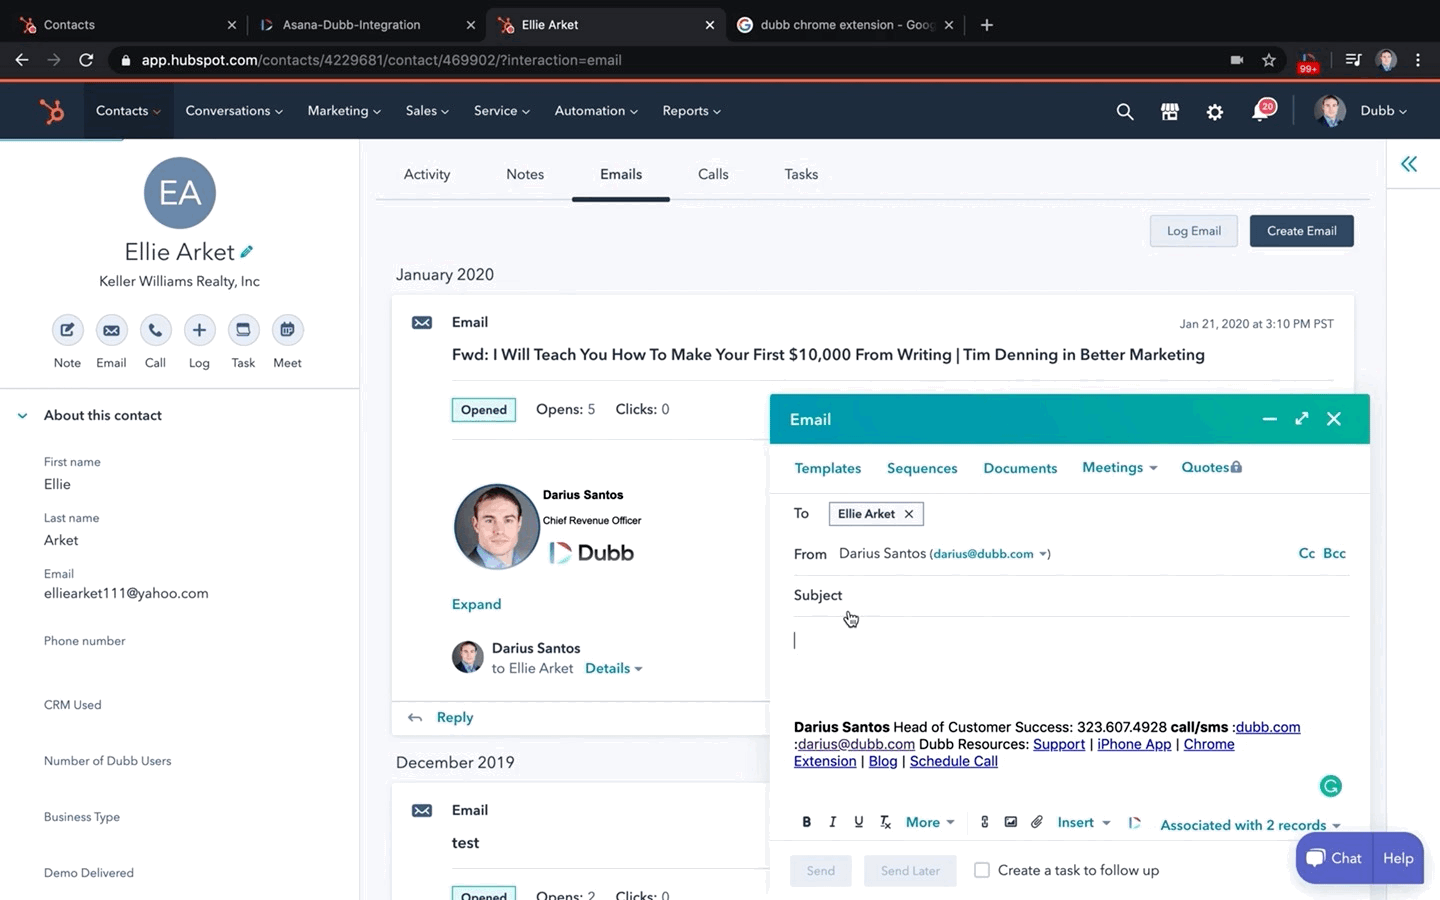The image size is (1440, 900).
Task: Clear text formatting in email composer
Action: [x=885, y=822]
